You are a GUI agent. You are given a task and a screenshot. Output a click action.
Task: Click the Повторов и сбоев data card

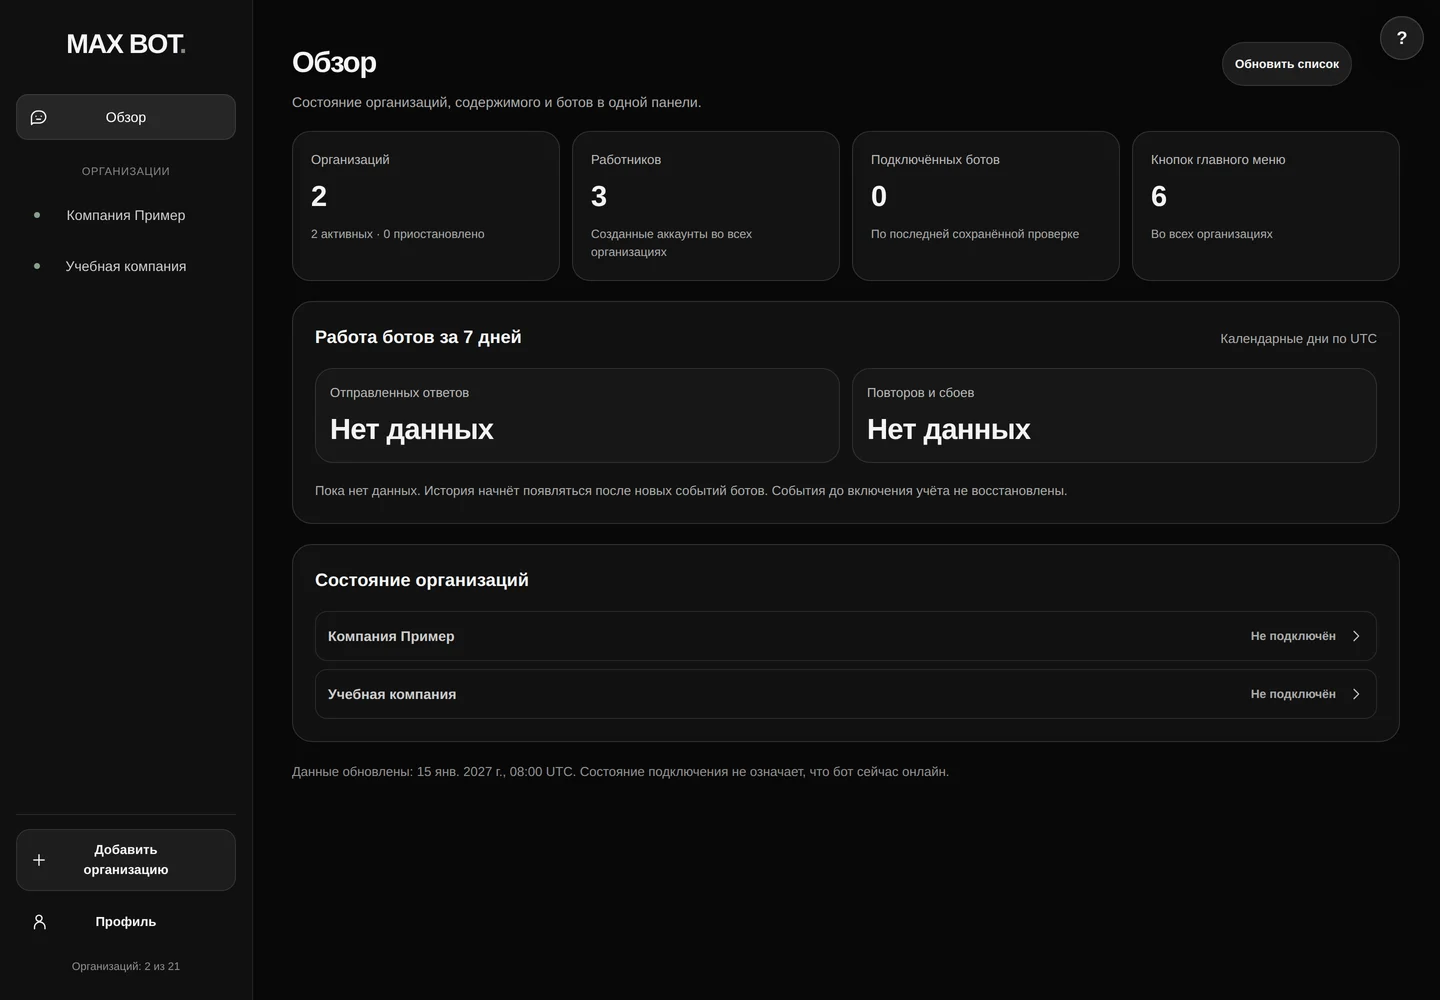(1114, 416)
